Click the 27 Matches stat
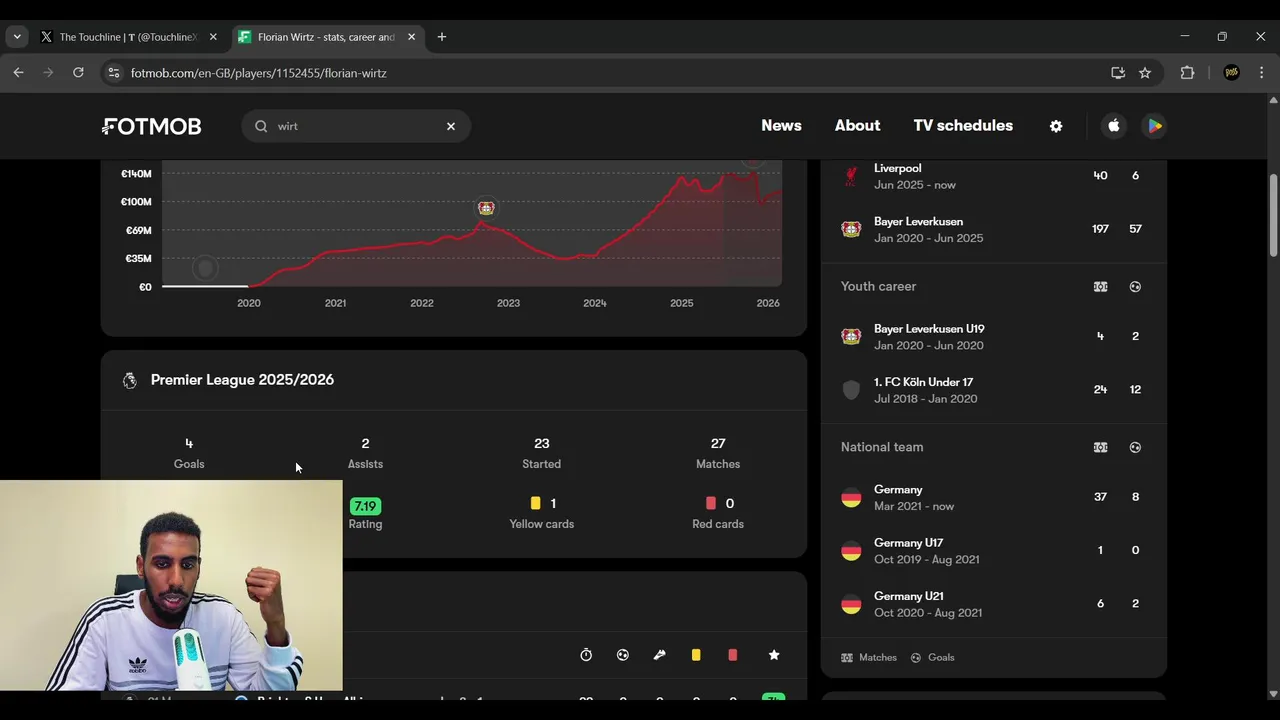The width and height of the screenshot is (1280, 720). [x=718, y=452]
